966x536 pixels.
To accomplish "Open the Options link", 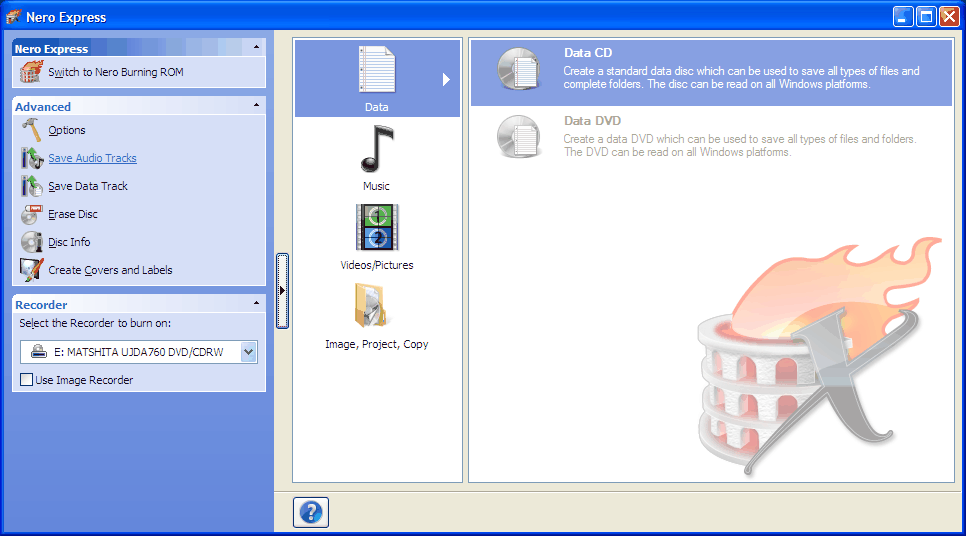I will (67, 130).
